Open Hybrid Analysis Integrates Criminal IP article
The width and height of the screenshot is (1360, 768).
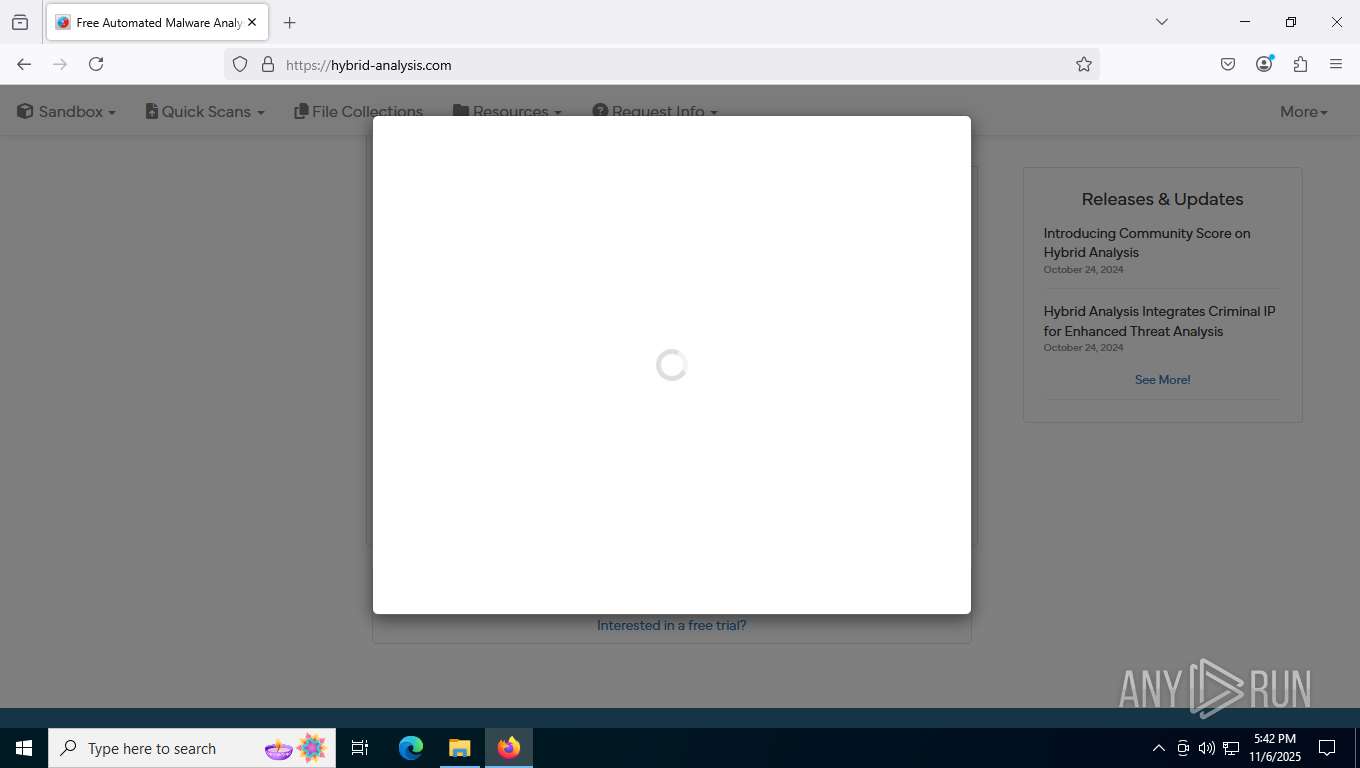pyautogui.click(x=1159, y=321)
